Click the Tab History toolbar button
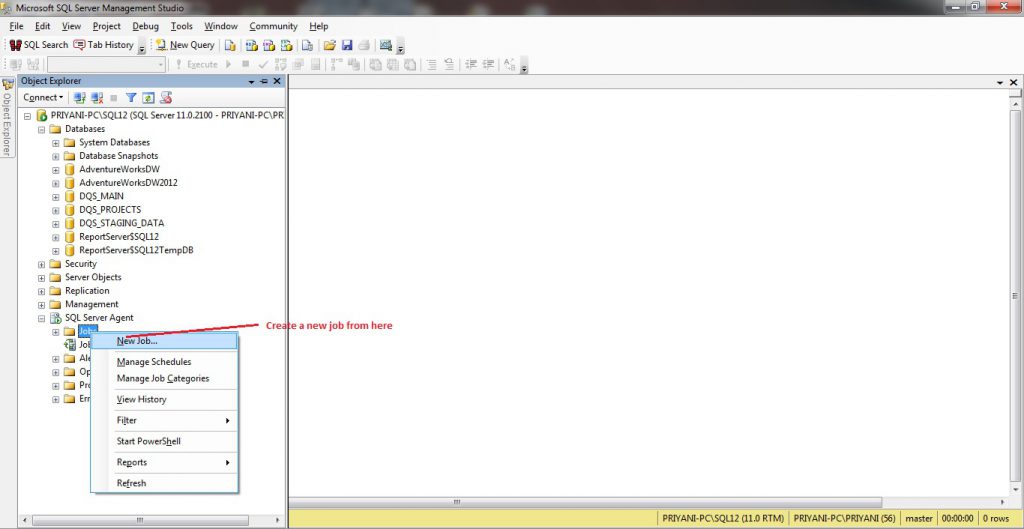 (x=103, y=45)
